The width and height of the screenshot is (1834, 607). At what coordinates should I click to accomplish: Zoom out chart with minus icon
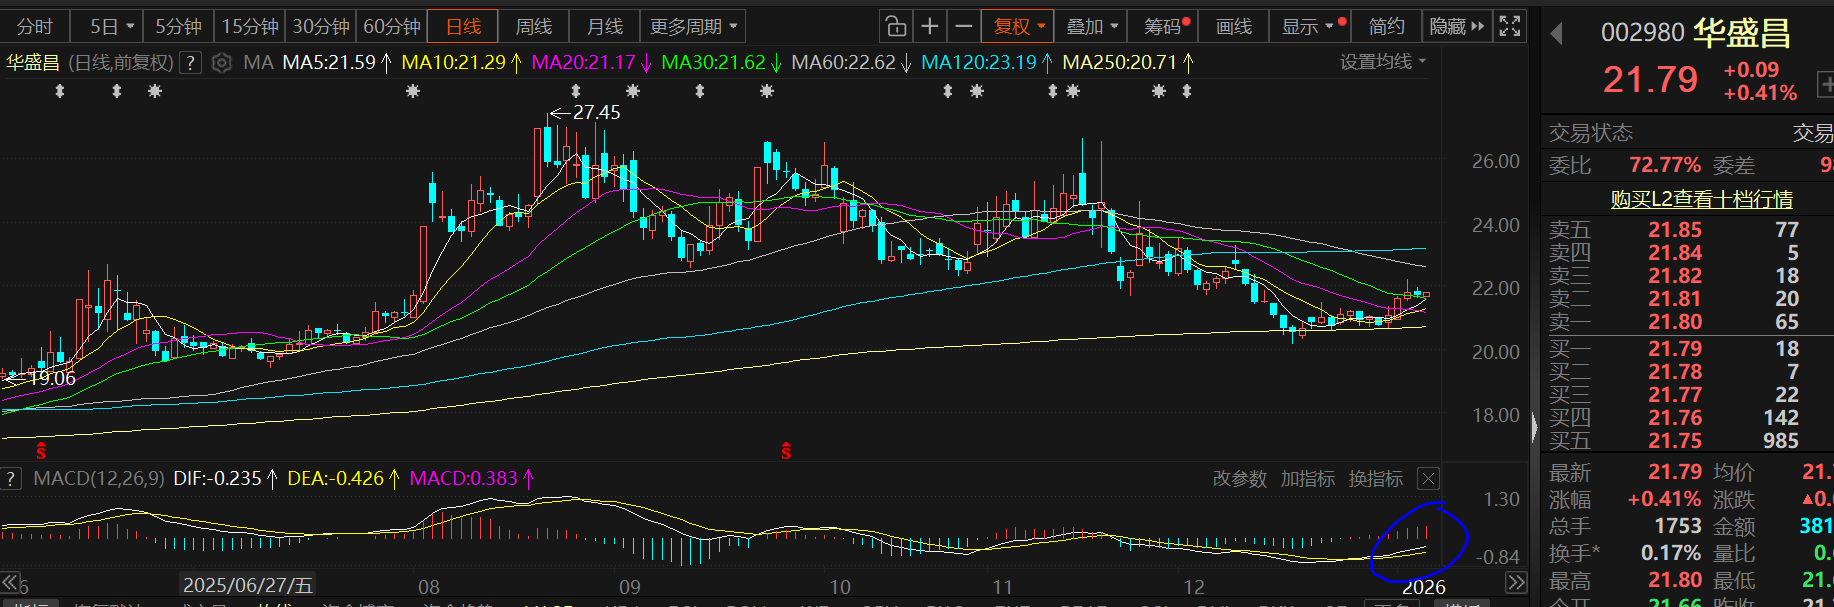pos(963,26)
